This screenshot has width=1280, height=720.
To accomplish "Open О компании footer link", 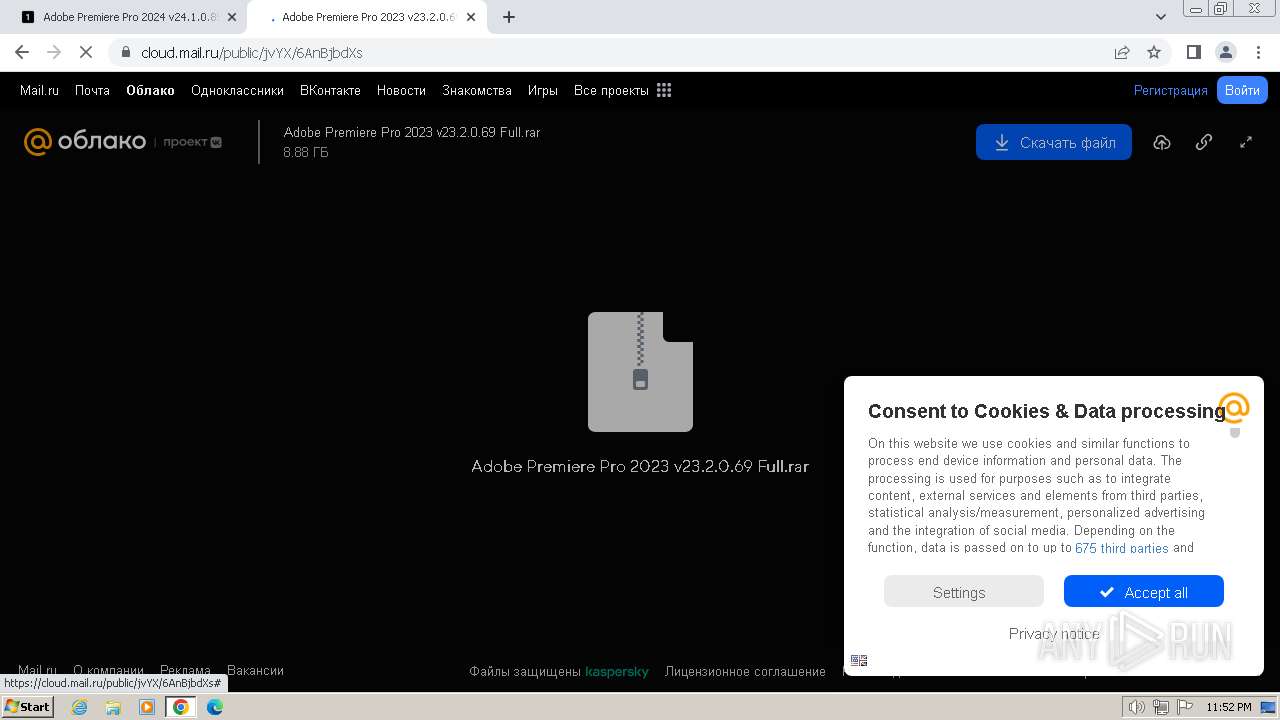I will click(x=108, y=670).
